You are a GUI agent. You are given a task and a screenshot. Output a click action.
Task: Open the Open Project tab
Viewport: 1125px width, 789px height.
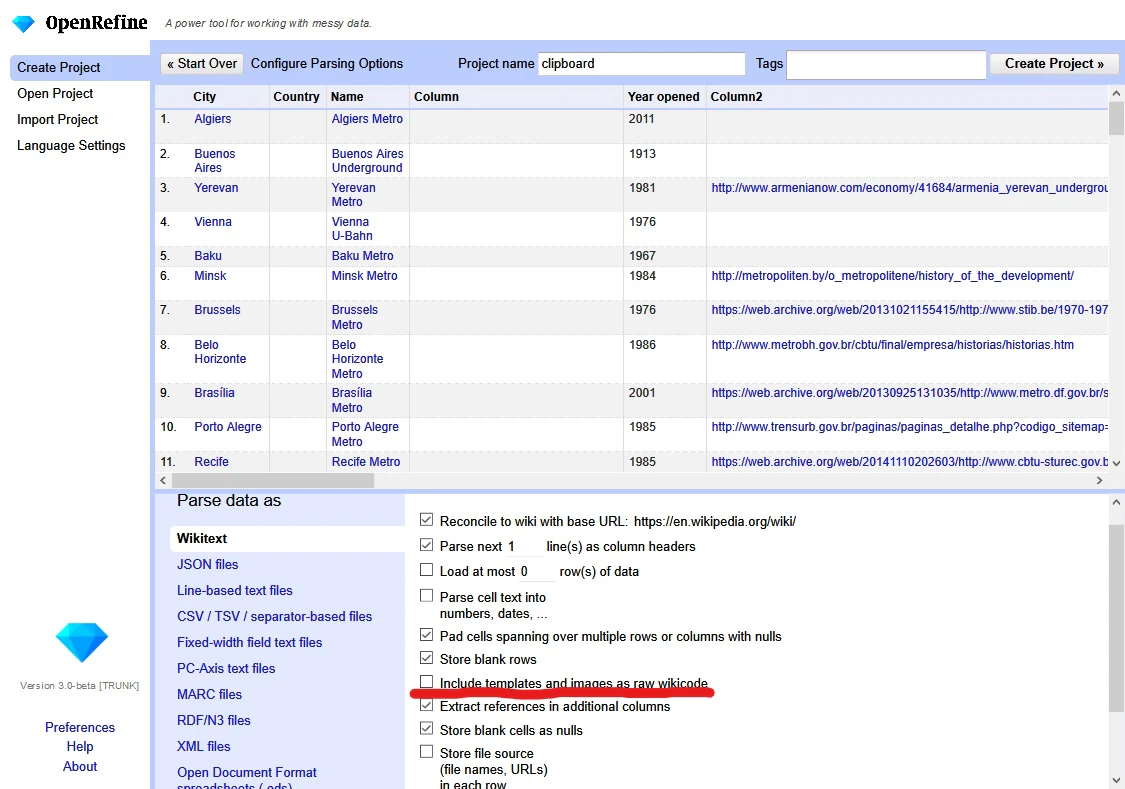pos(55,93)
